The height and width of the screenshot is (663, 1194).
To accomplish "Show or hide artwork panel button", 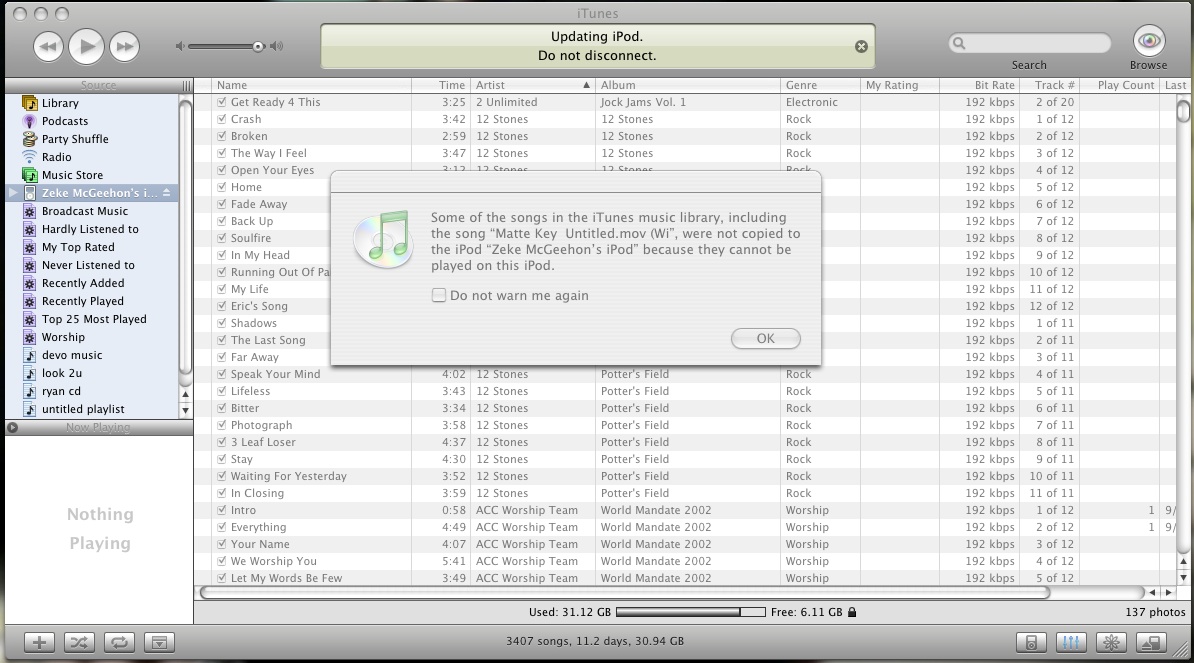I will click(x=159, y=642).
